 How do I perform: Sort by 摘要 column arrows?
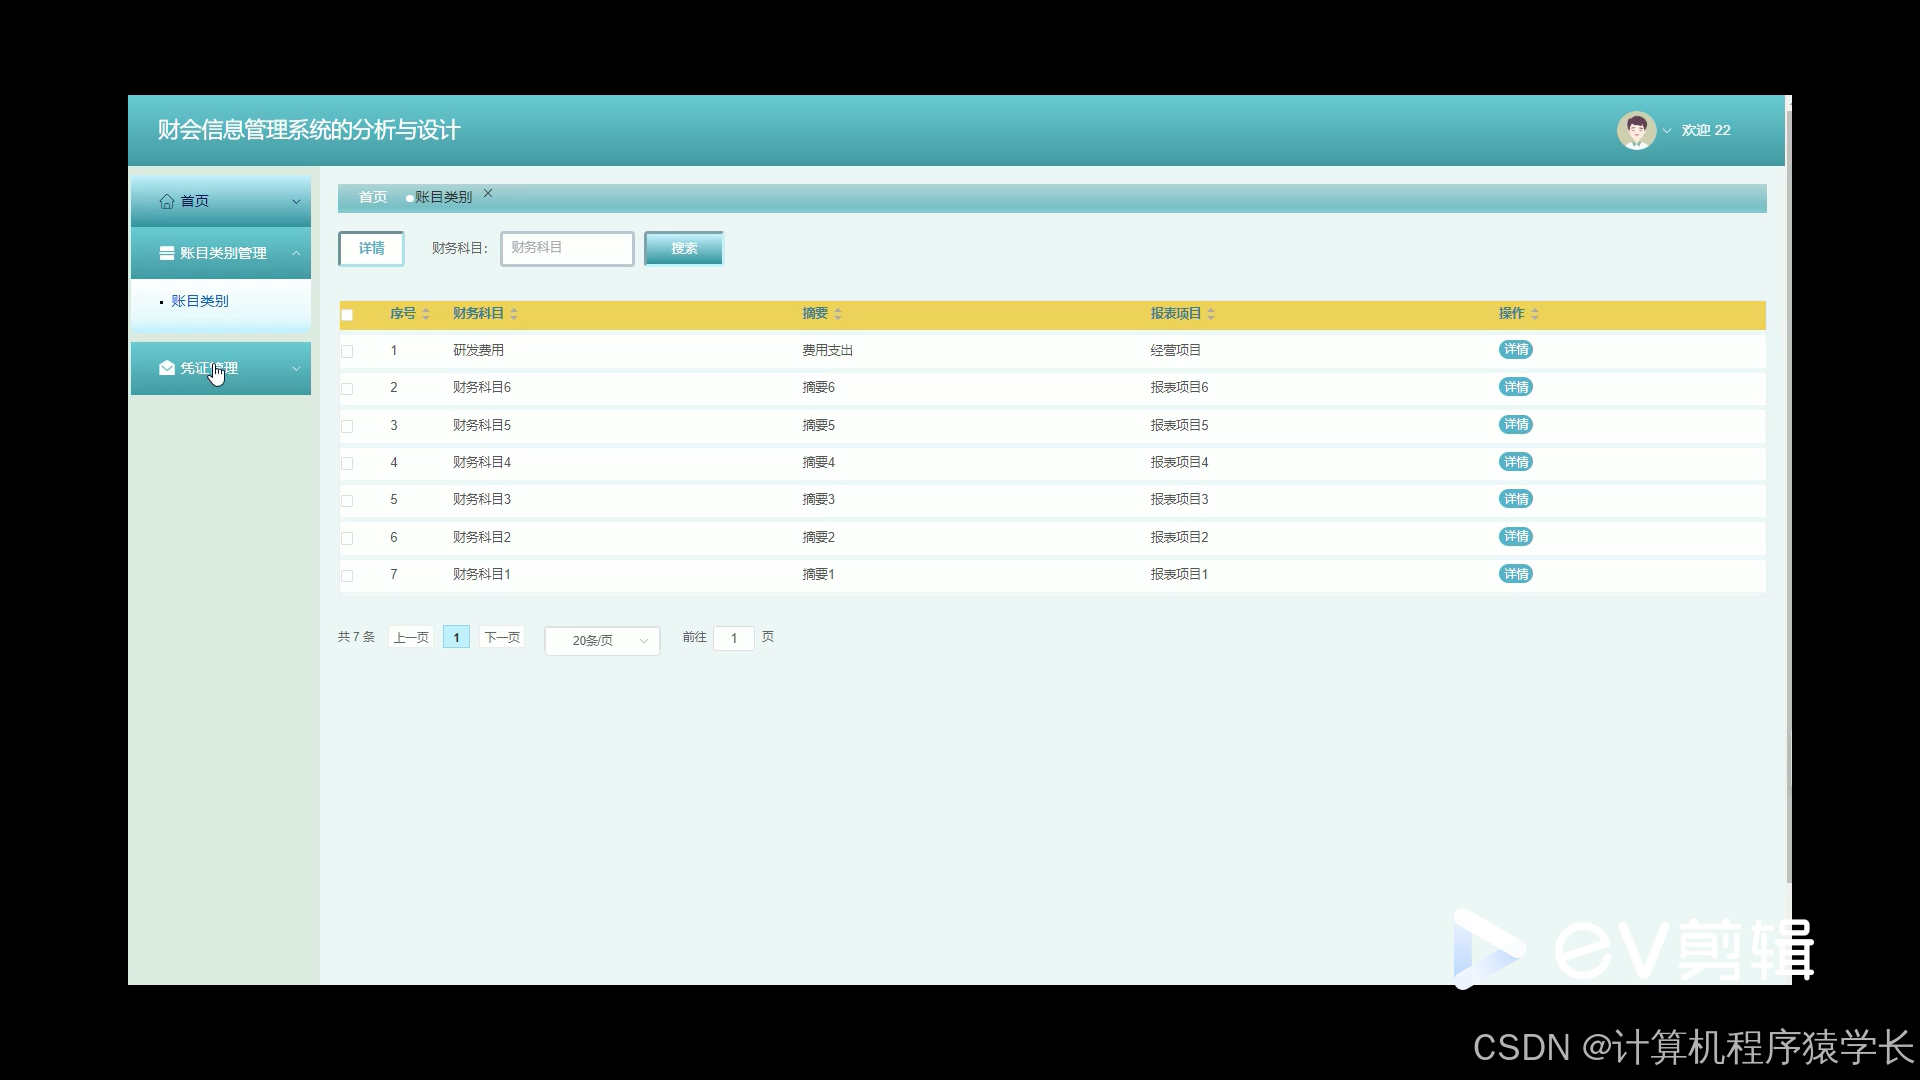(x=838, y=314)
